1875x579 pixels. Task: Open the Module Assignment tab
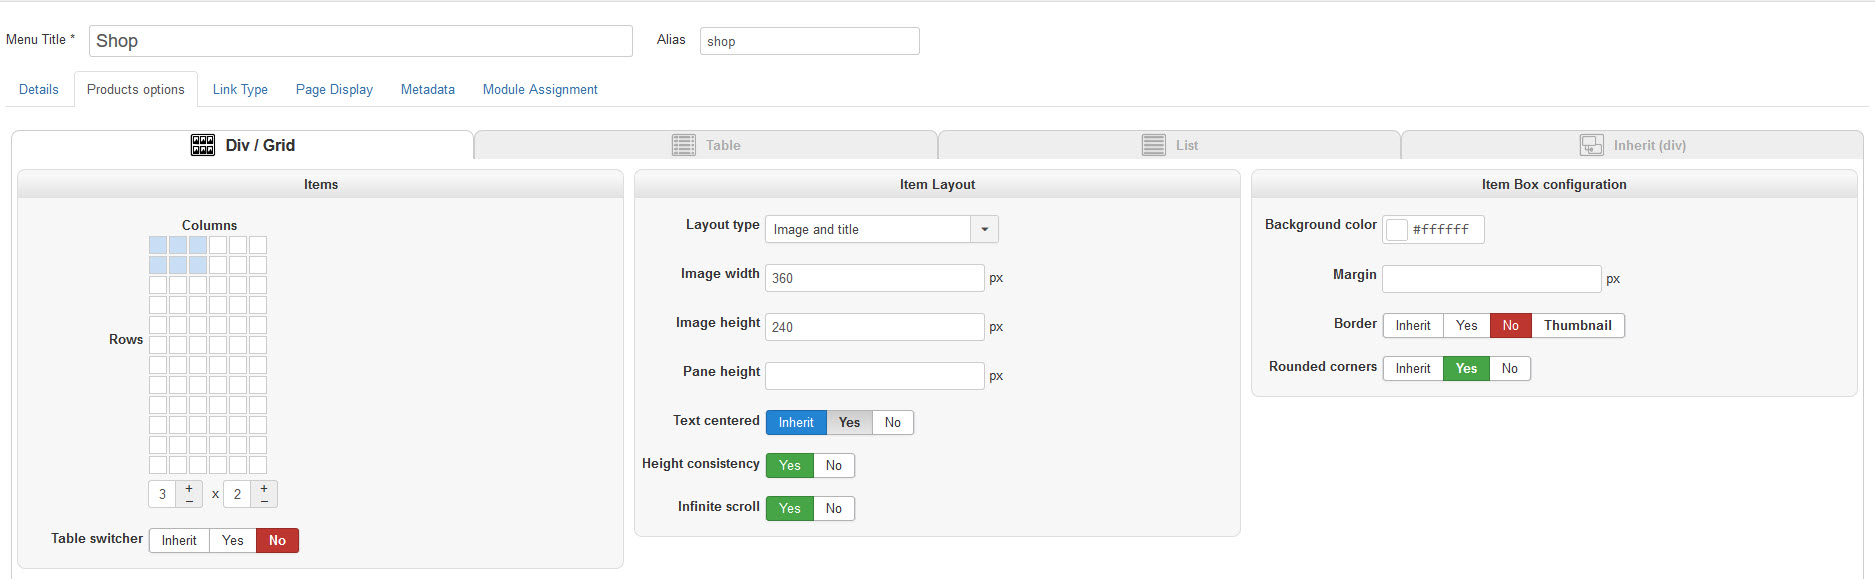coord(540,90)
